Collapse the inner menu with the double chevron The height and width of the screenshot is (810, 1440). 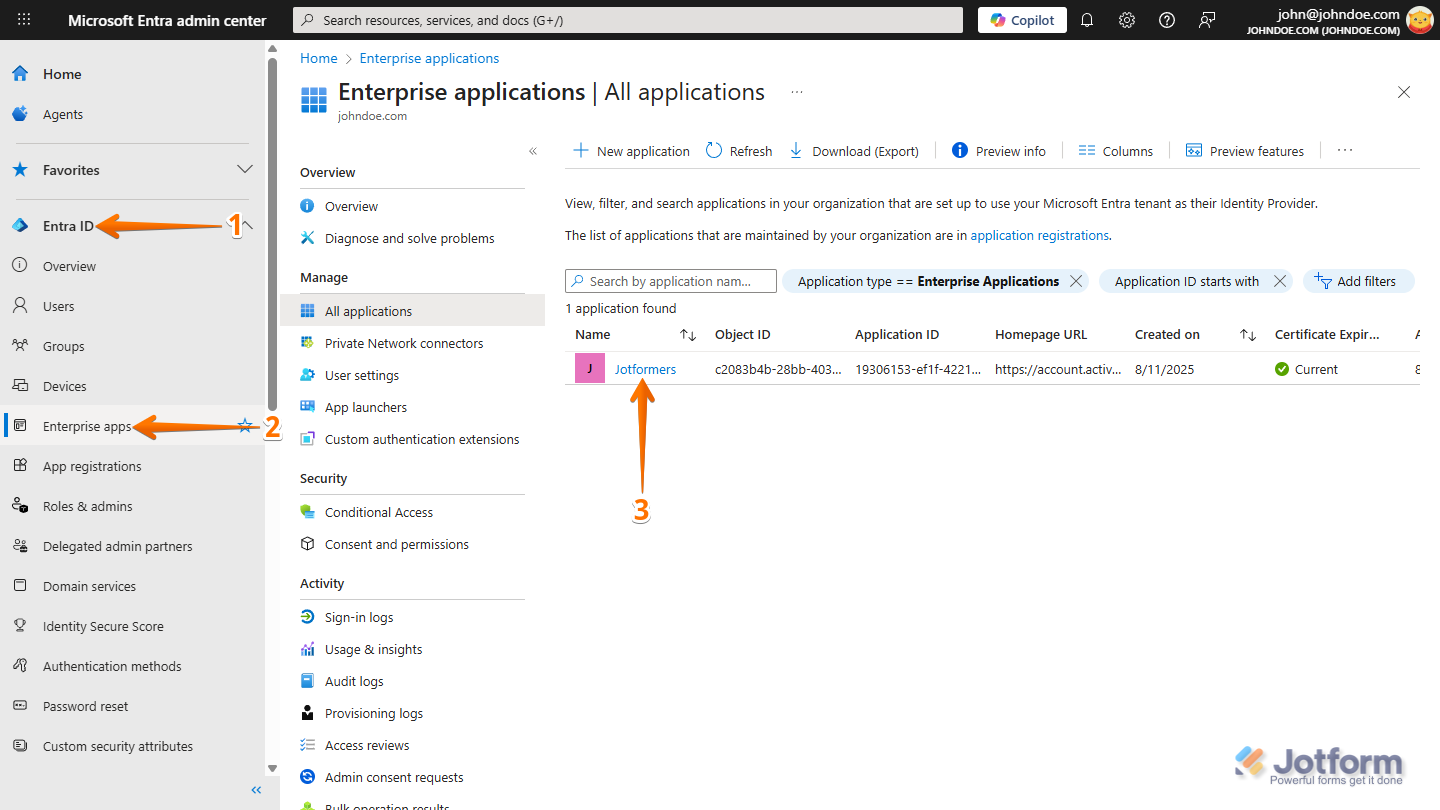[533, 151]
